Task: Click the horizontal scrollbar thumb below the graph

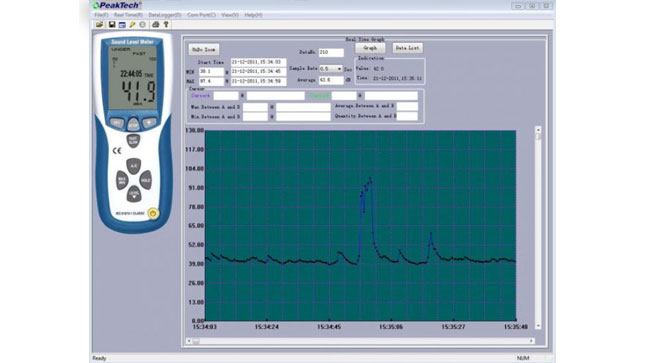Action: tap(196, 341)
